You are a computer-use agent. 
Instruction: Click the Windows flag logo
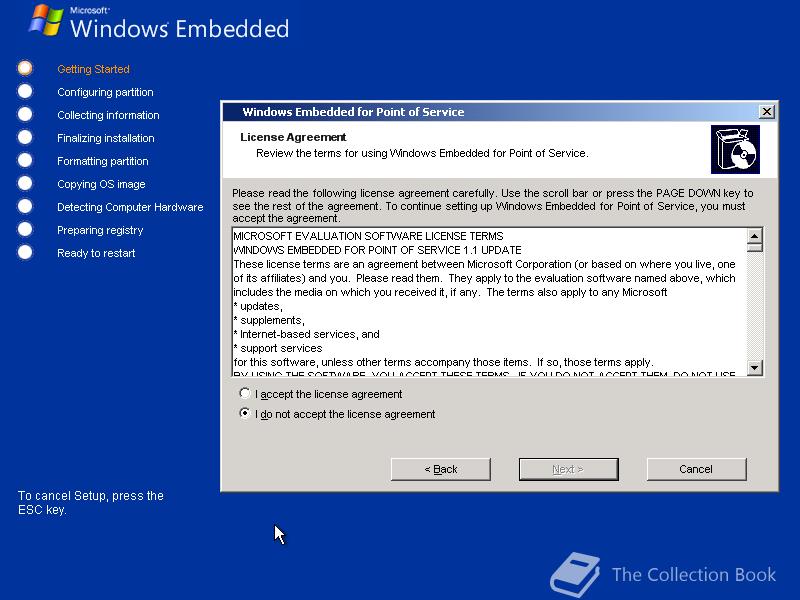coord(46,20)
